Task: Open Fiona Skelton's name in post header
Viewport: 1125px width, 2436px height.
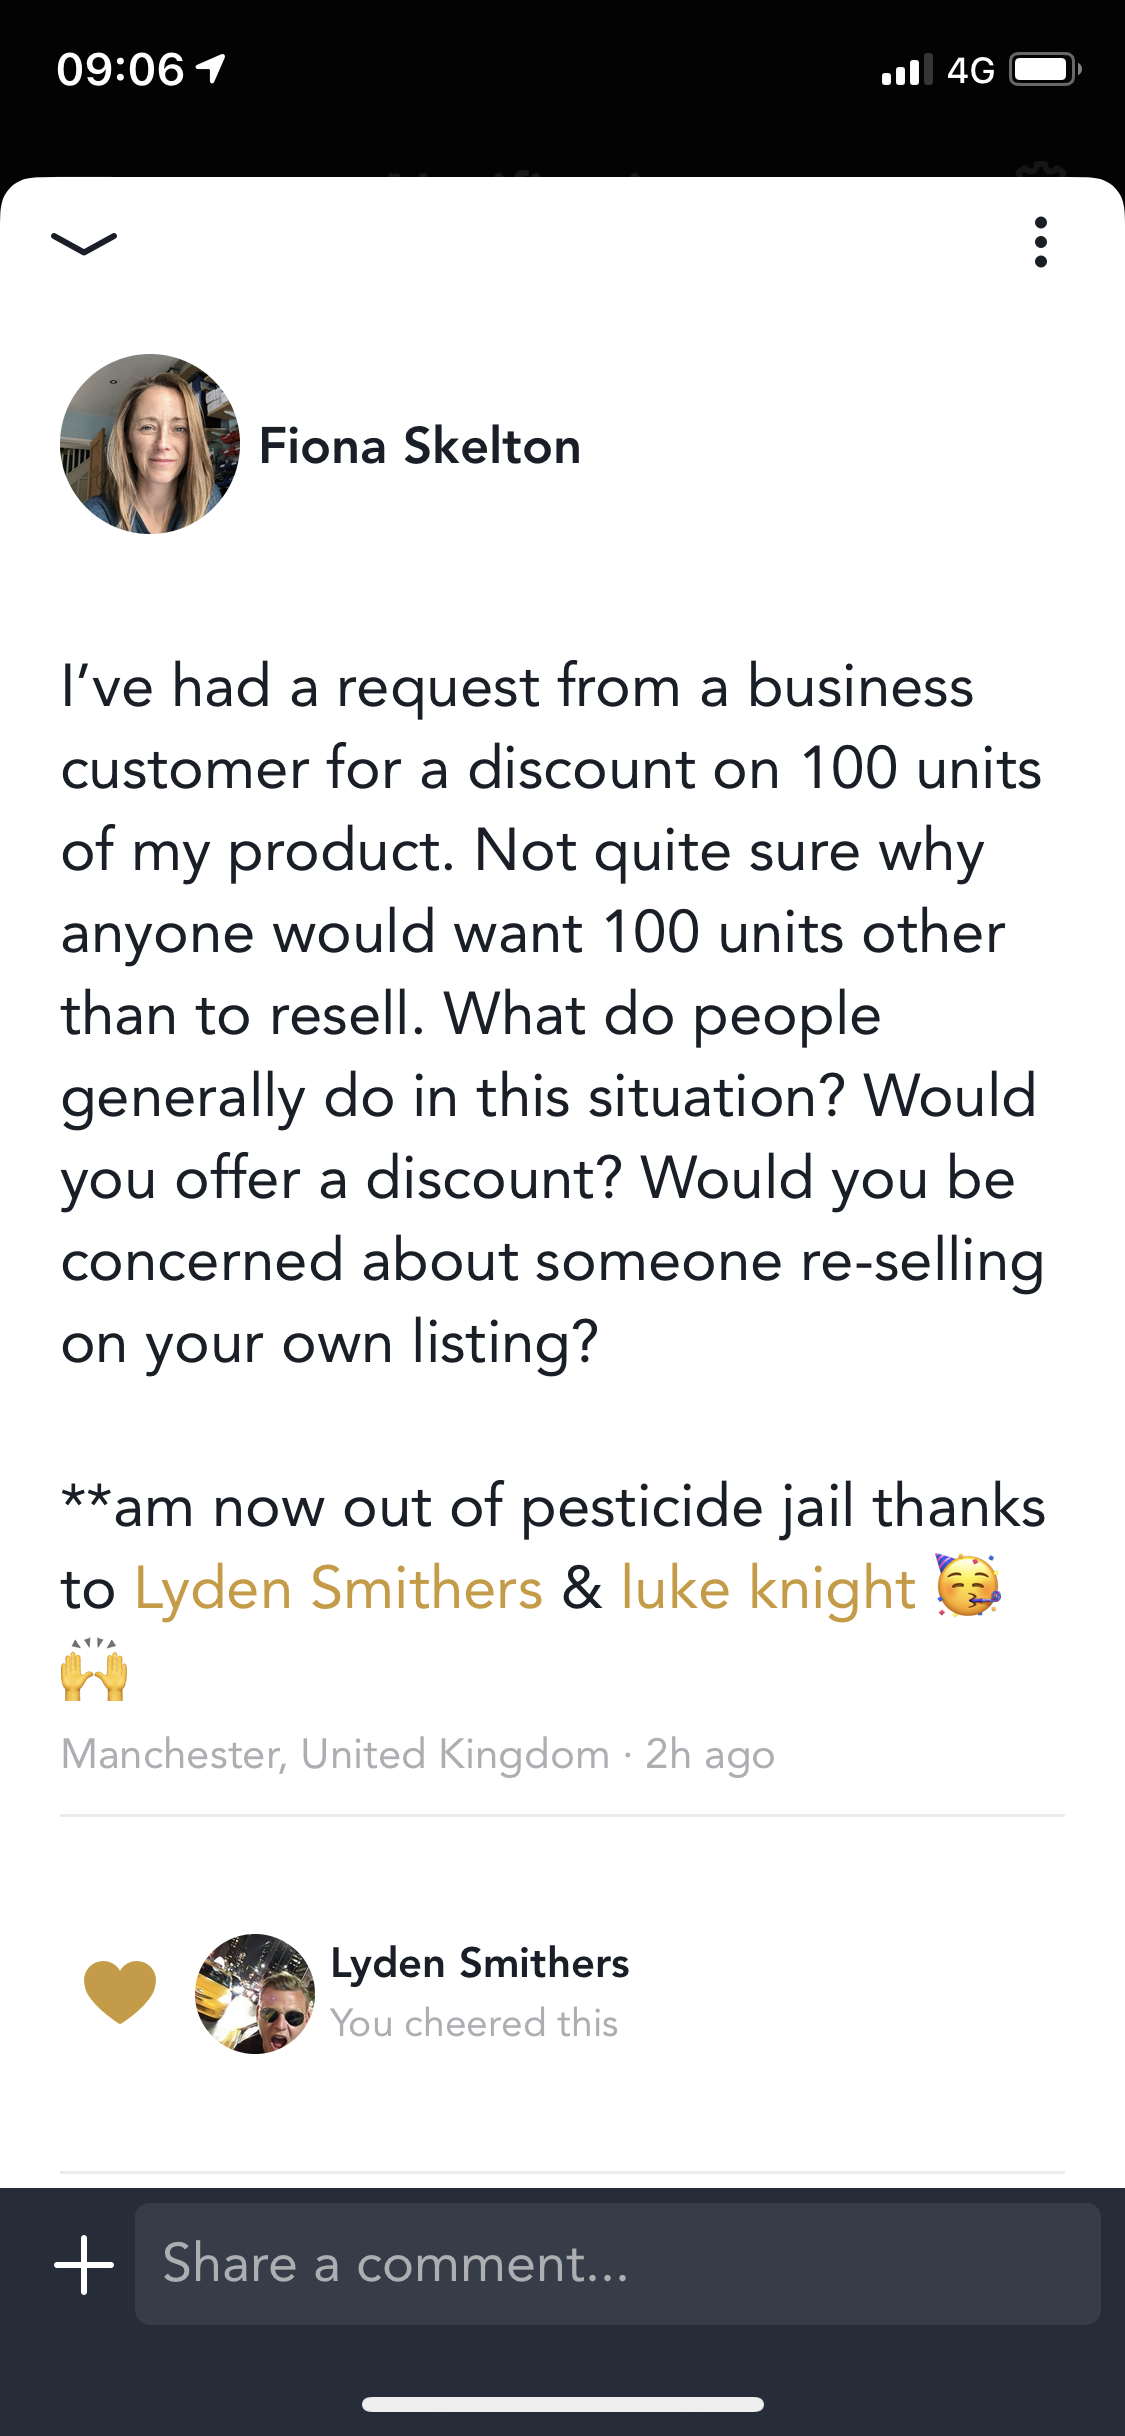Action: (x=420, y=446)
